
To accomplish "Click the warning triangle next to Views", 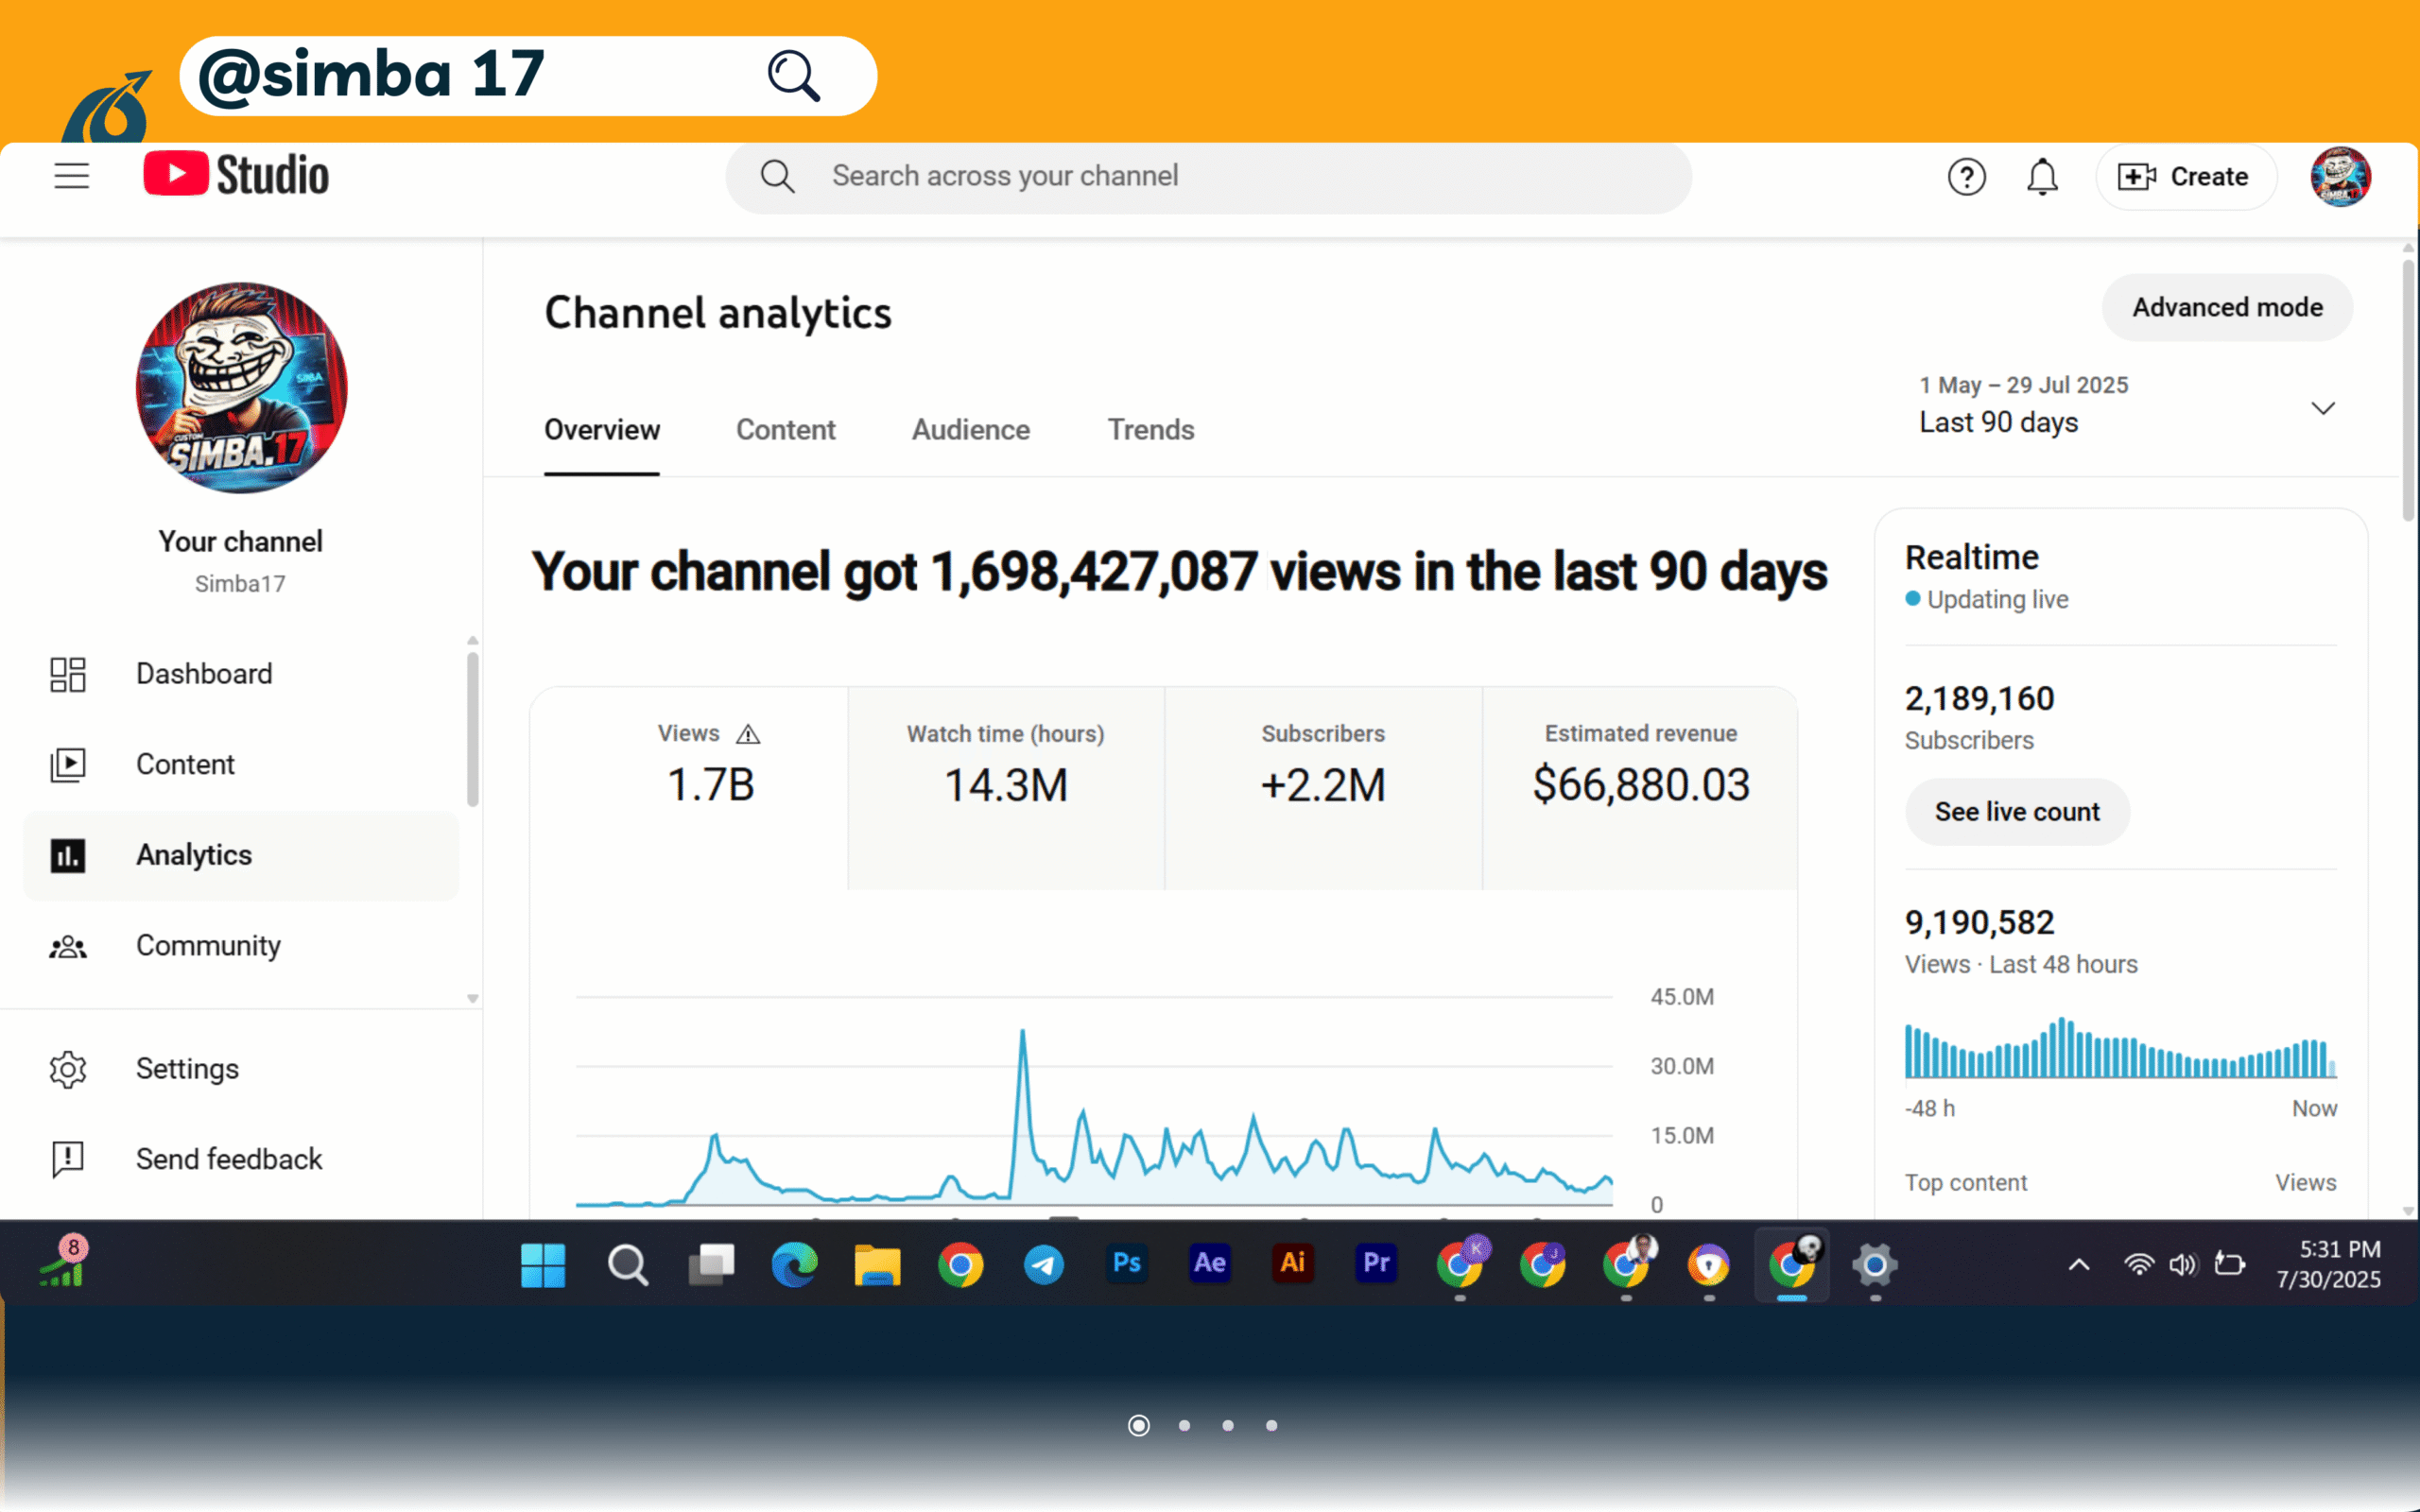I will pos(748,735).
